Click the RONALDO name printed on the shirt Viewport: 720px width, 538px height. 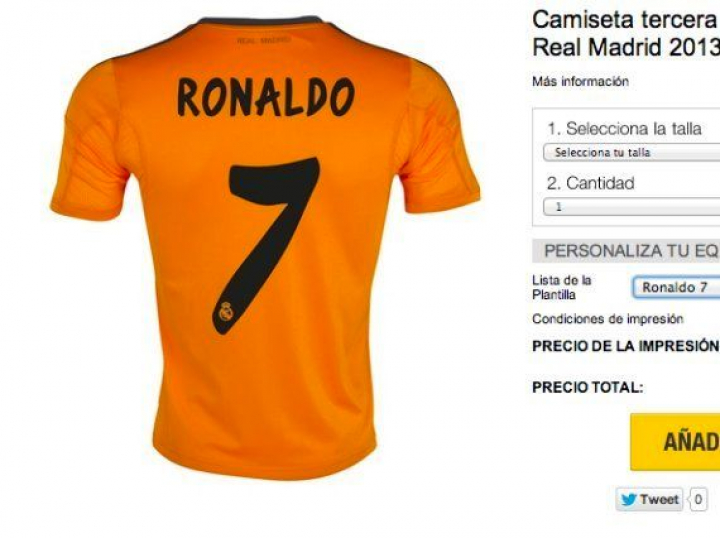point(266,97)
